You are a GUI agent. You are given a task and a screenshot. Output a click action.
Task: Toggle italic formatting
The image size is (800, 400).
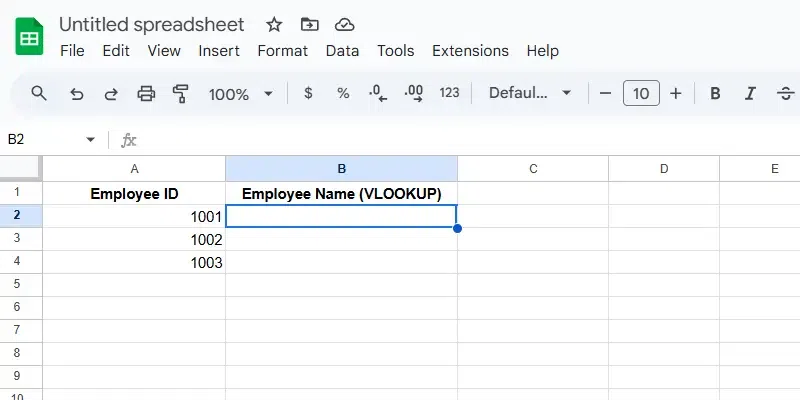pyautogui.click(x=750, y=93)
